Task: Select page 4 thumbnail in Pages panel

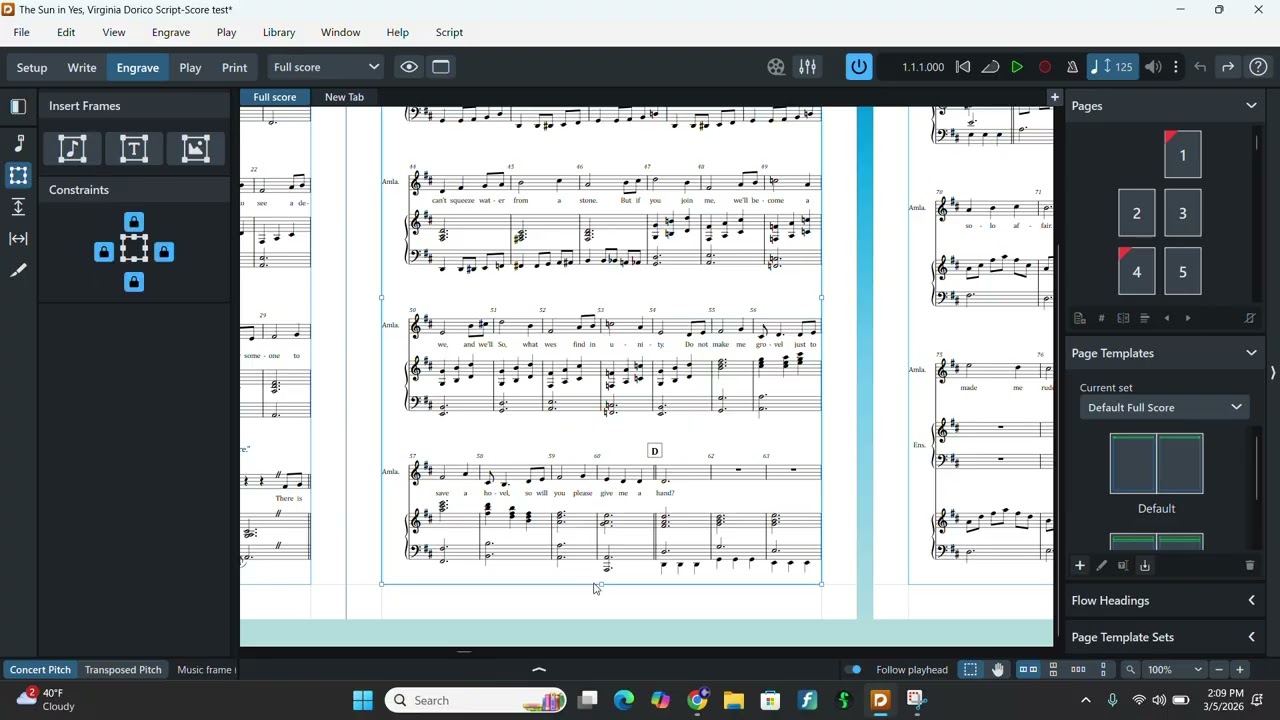Action: pos(1136,272)
